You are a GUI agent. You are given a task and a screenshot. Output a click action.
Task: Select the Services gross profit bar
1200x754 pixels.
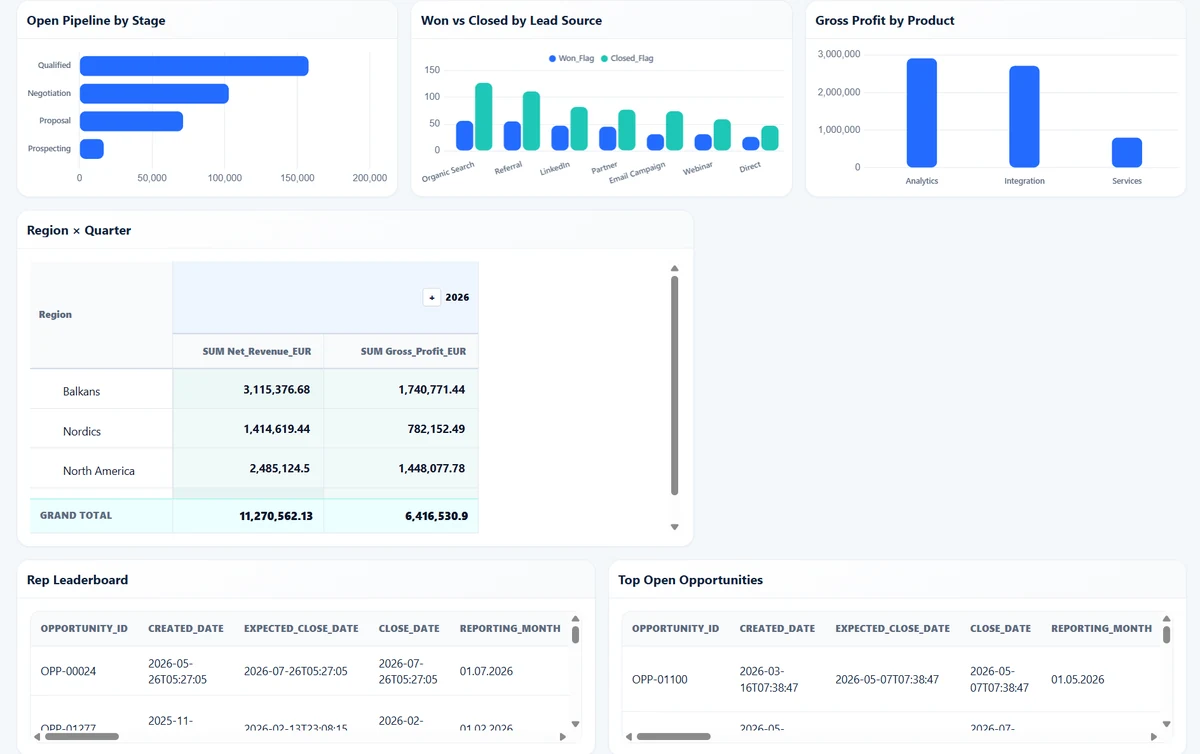point(1127,153)
